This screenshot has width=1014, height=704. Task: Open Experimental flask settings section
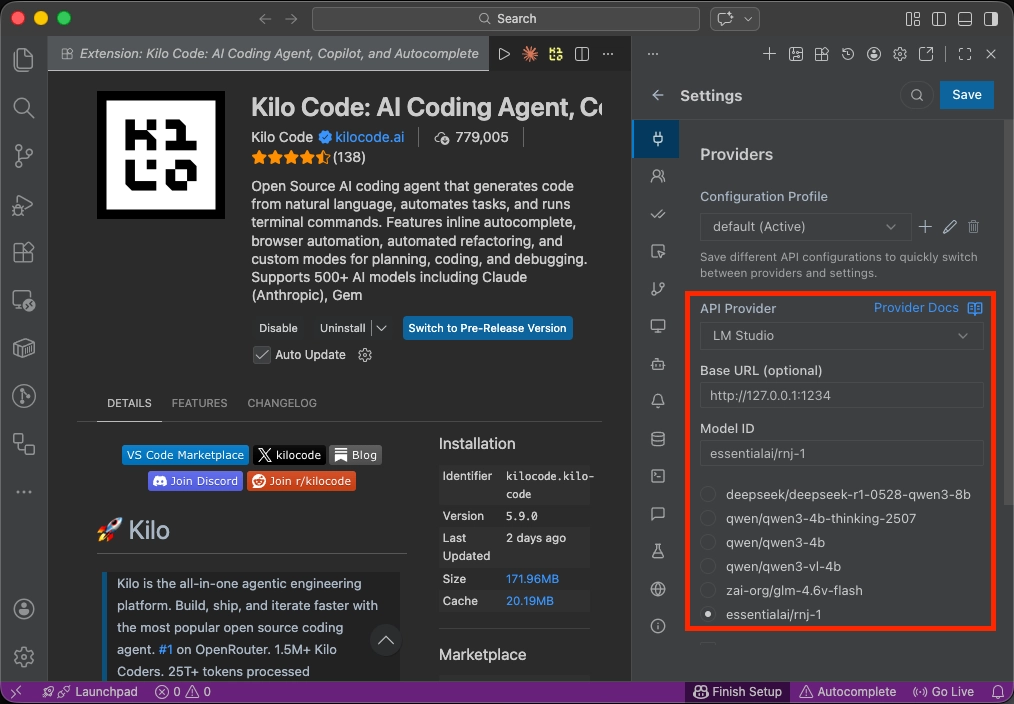658,551
